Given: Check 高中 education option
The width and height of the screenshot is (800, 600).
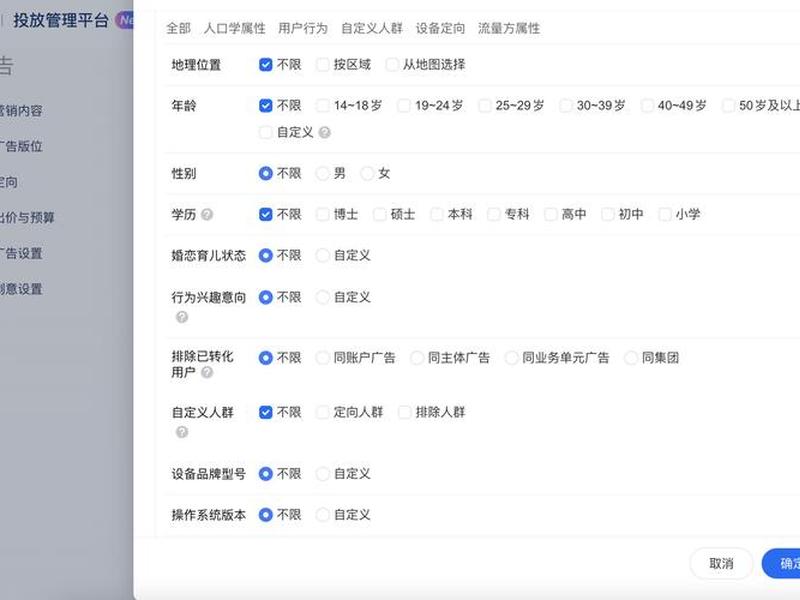Looking at the screenshot, I should click(x=551, y=214).
